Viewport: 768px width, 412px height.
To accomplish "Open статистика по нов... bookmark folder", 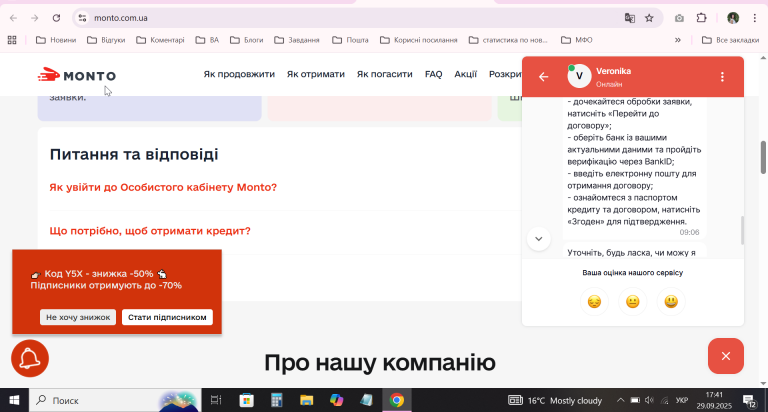I will (x=509, y=40).
